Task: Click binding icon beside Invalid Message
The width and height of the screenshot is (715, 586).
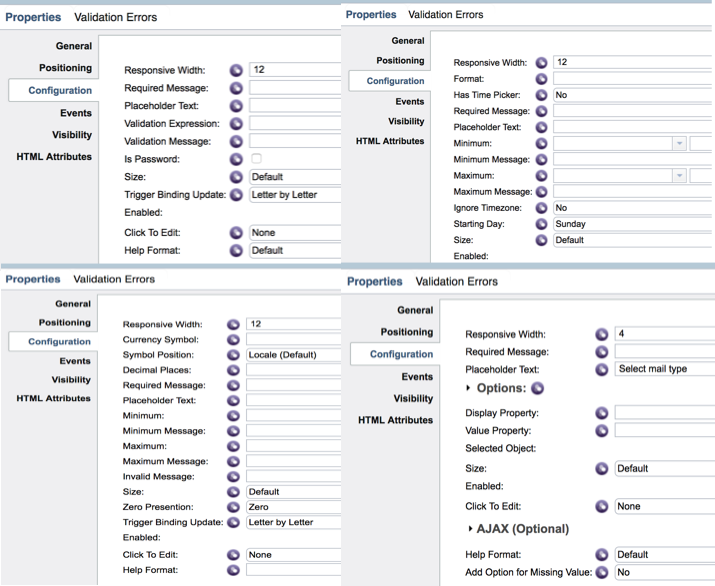Action: (233, 477)
